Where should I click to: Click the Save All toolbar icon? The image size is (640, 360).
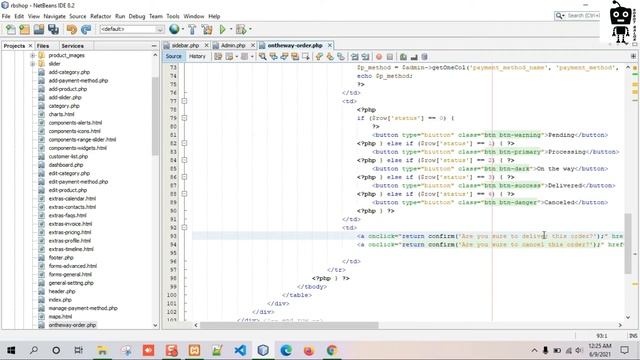[x=53, y=29]
